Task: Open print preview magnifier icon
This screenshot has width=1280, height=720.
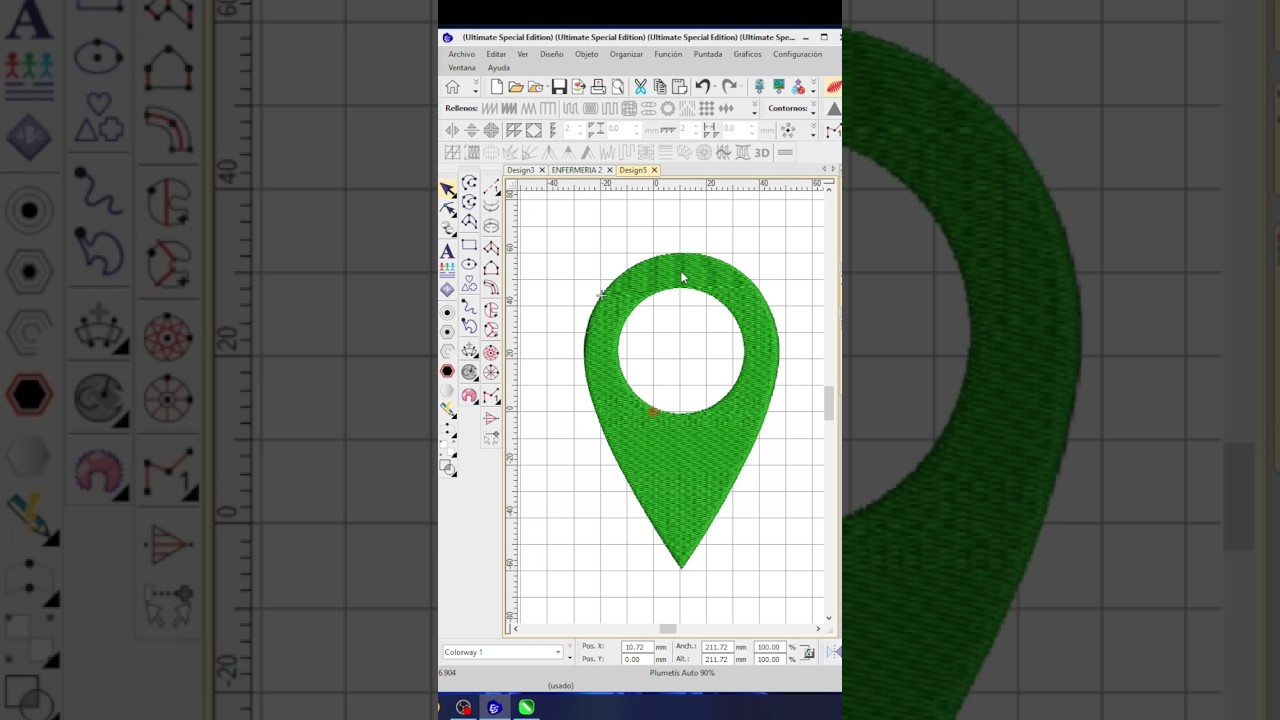Action: click(618, 87)
